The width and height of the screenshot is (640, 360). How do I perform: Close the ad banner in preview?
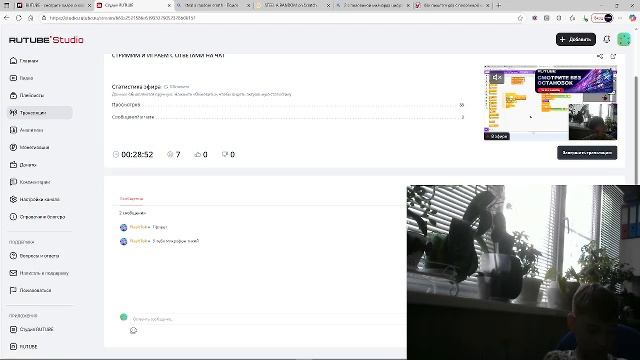tap(607, 76)
